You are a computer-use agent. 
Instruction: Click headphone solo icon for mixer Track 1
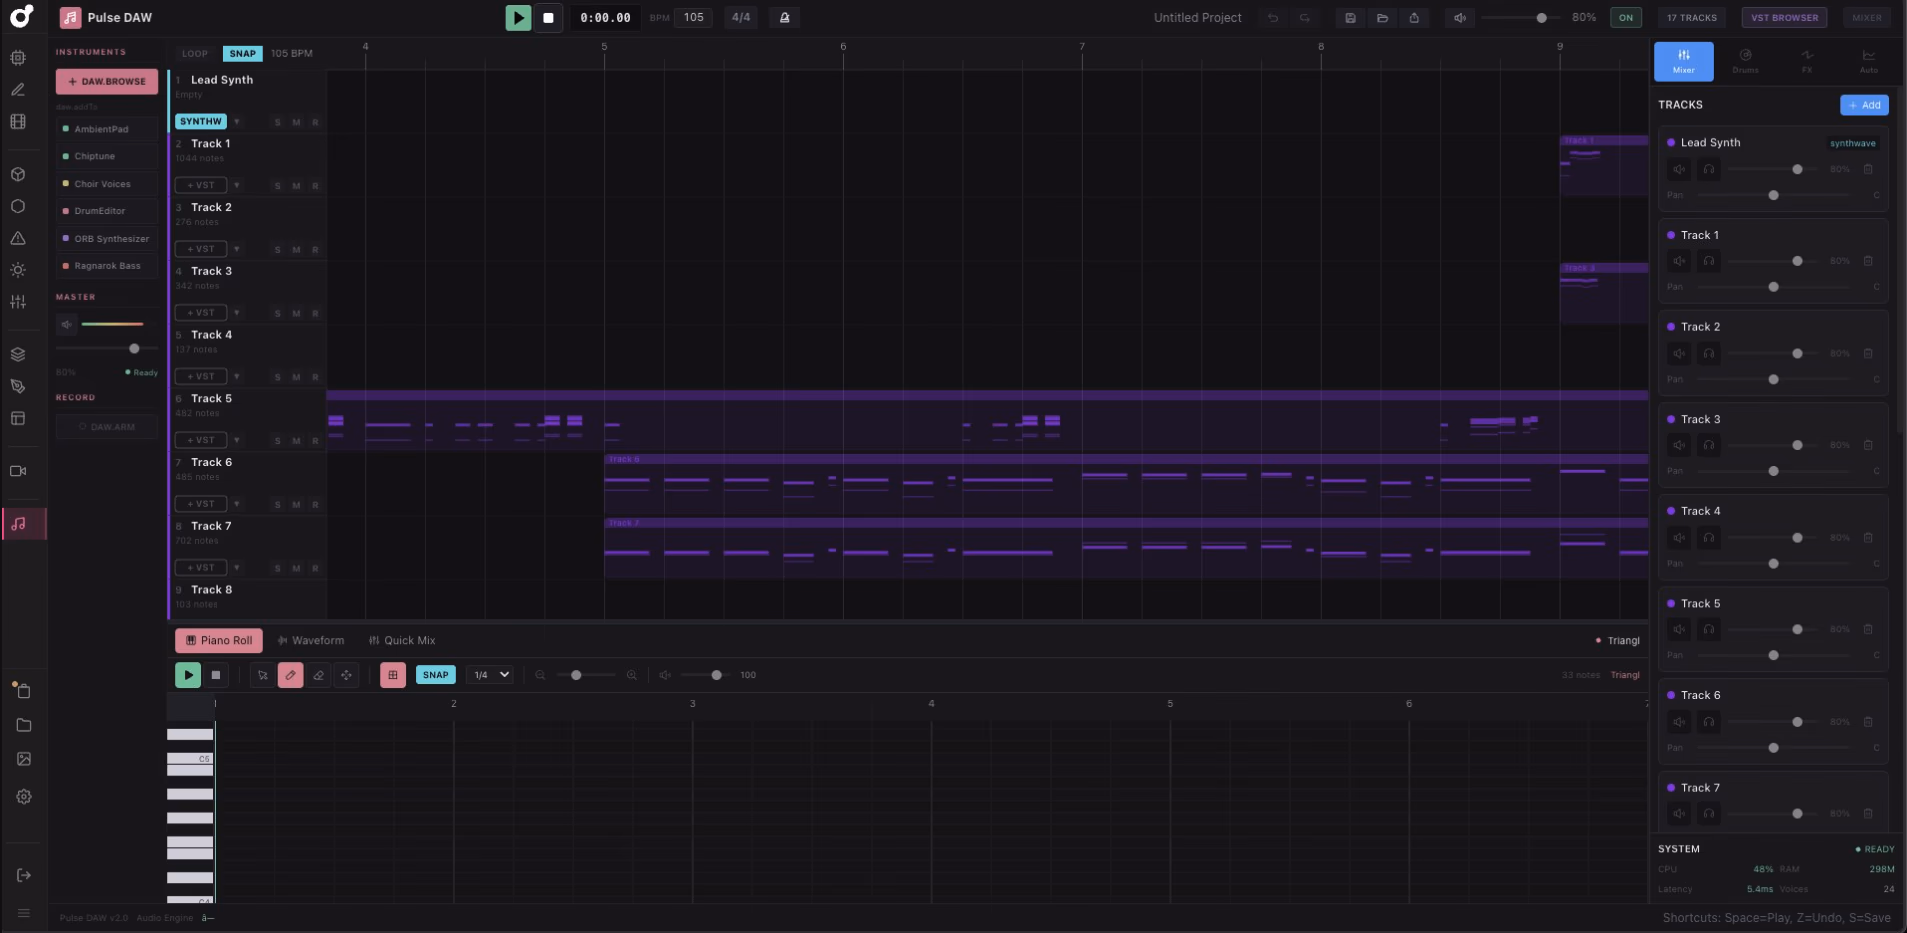[x=1709, y=261]
